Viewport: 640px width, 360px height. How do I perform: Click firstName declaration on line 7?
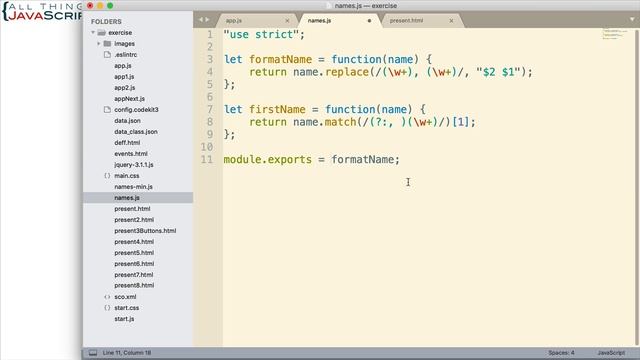coord(277,109)
